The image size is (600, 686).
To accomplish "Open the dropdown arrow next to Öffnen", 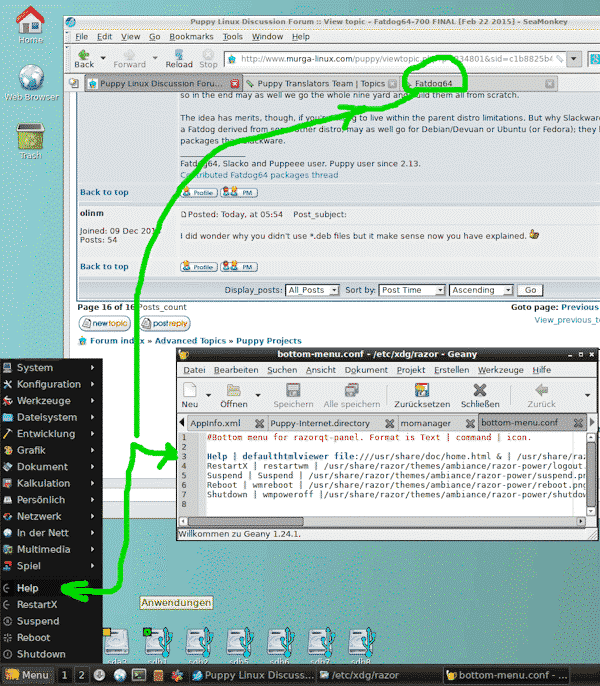I will (x=258, y=395).
